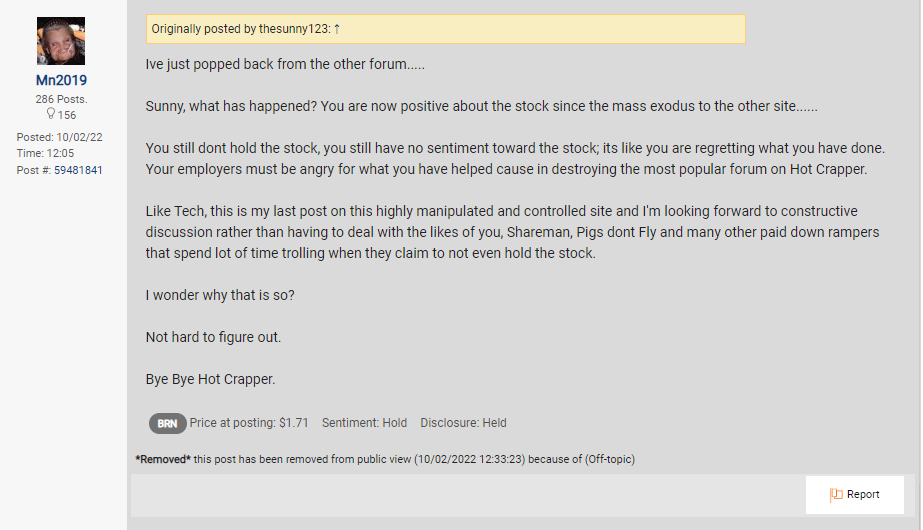Click the line "Not hard to figure out."
Viewport: 923px width, 530px height.
(213, 337)
